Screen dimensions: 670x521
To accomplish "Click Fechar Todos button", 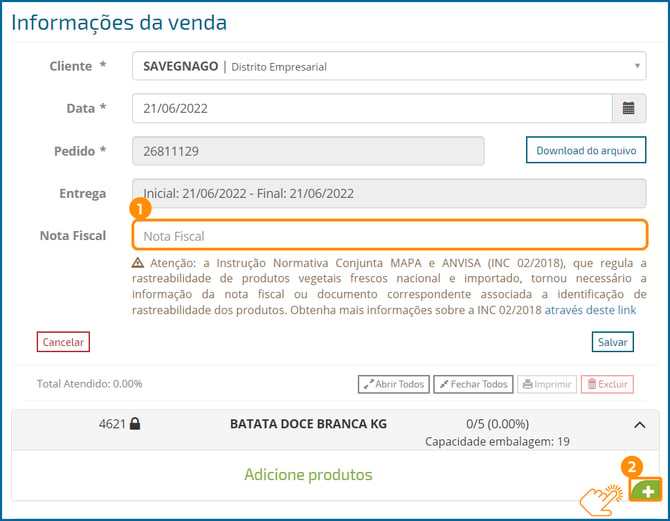I will [x=473, y=384].
